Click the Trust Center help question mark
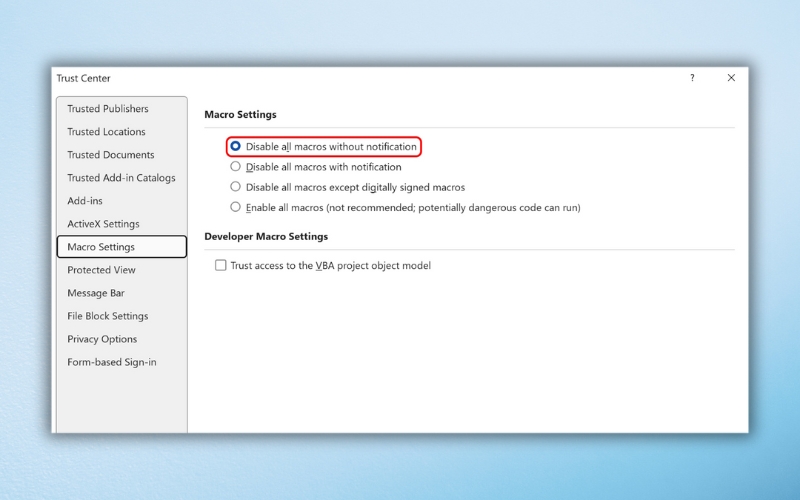800x500 pixels. 692,78
